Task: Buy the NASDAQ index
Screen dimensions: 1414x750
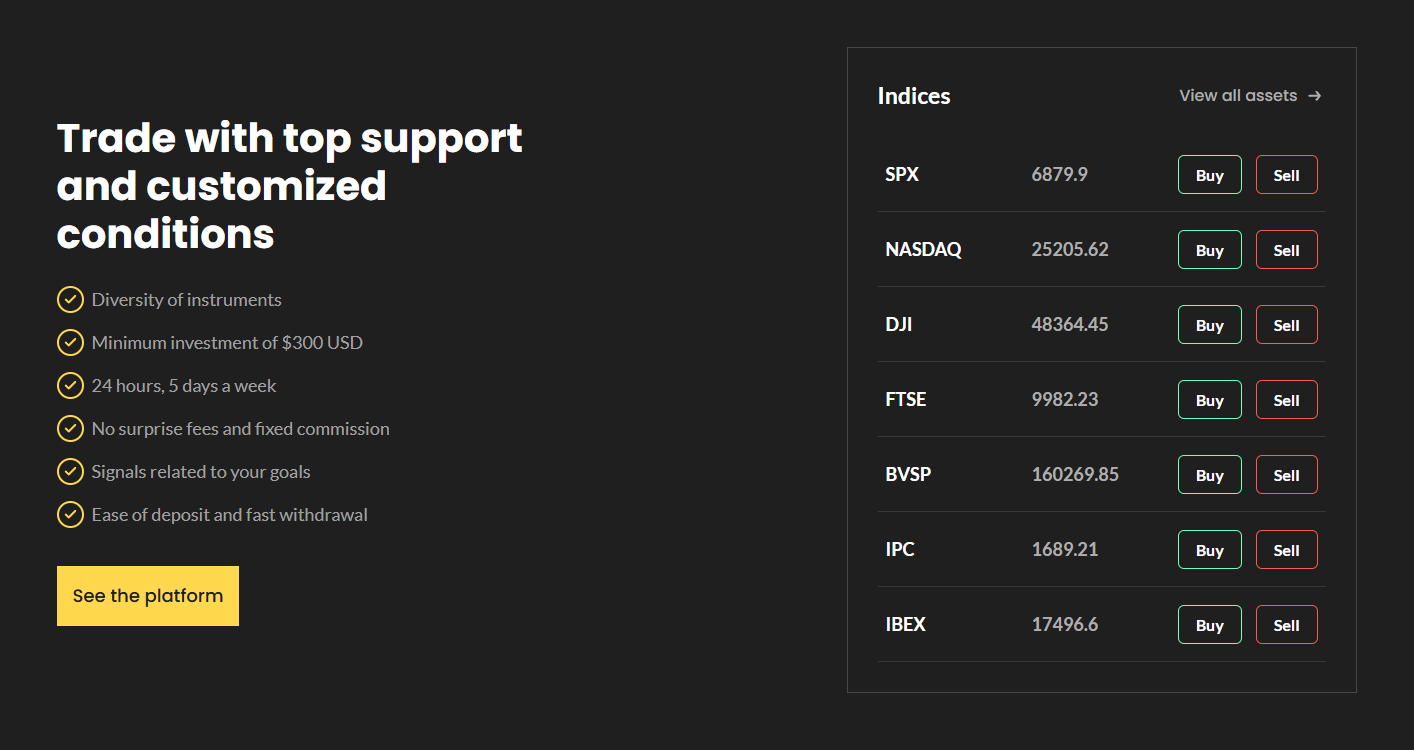Action: point(1209,250)
